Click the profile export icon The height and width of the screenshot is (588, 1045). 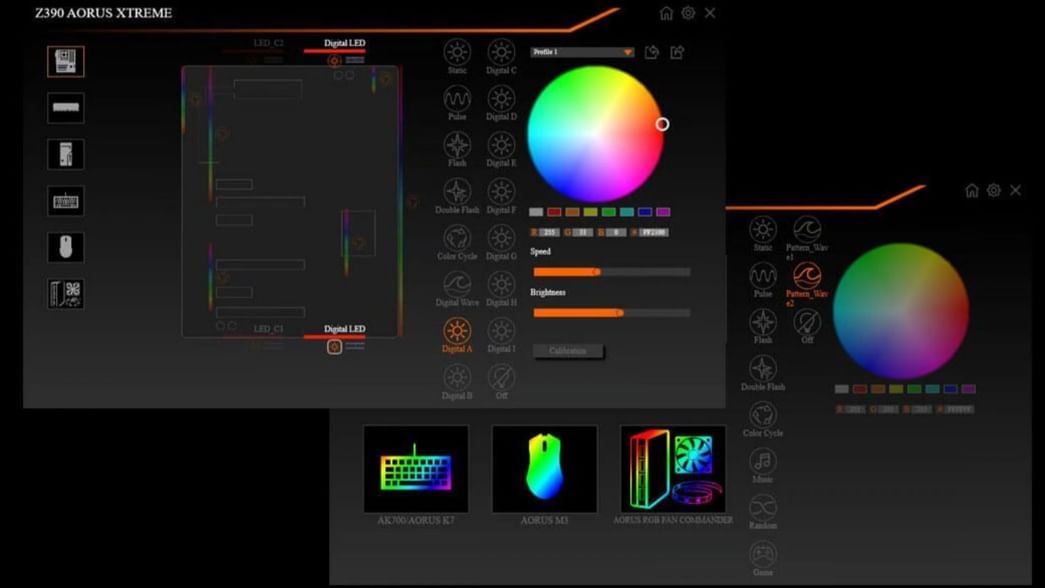pos(677,52)
